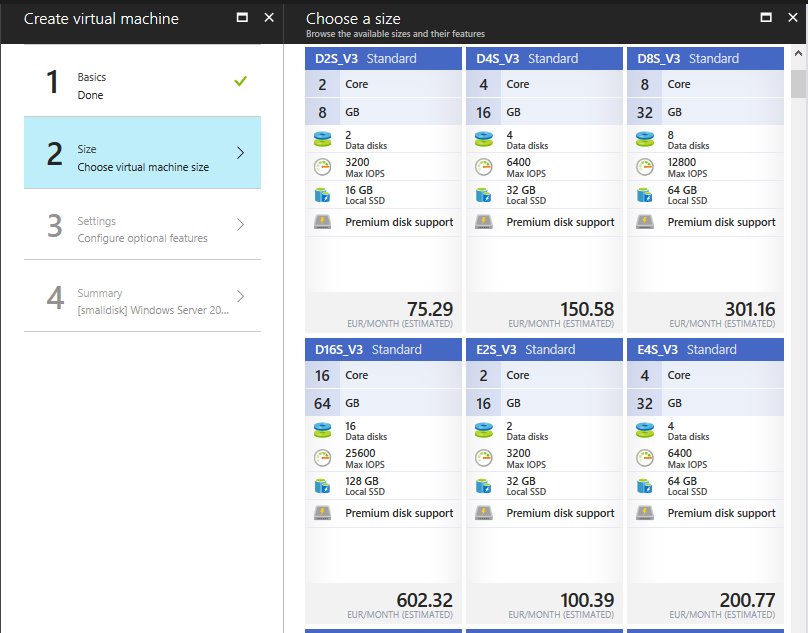Click the Data disks icon on E4S_V3 card
This screenshot has width=808, height=633.
(x=645, y=430)
